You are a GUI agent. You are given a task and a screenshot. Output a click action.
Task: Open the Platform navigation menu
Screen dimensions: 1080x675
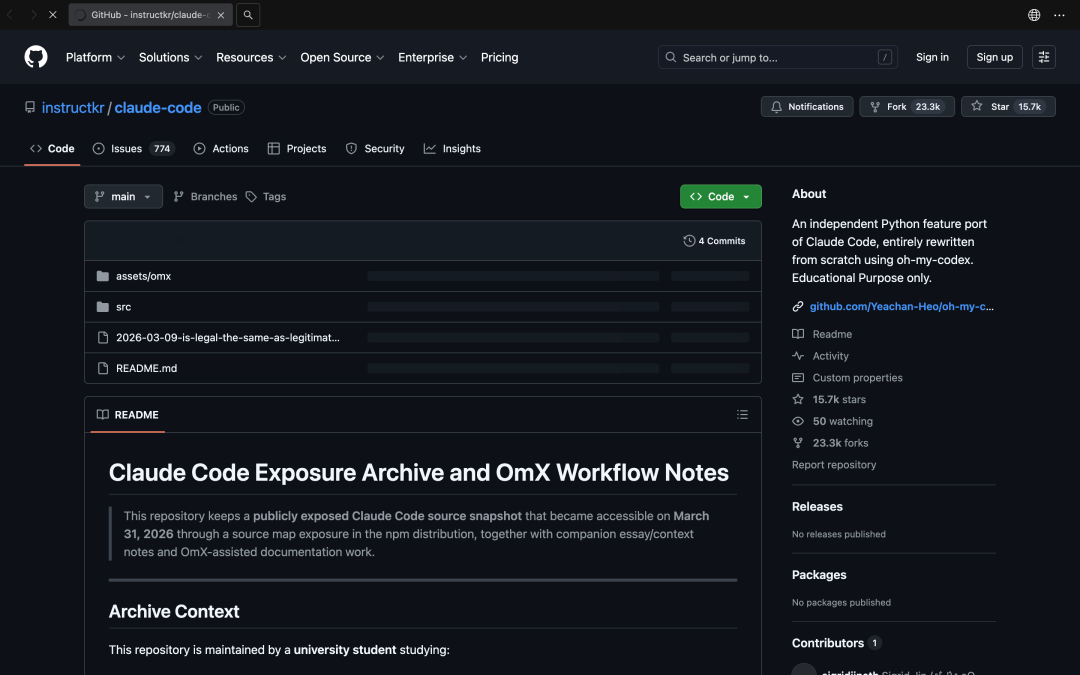[x=95, y=57]
